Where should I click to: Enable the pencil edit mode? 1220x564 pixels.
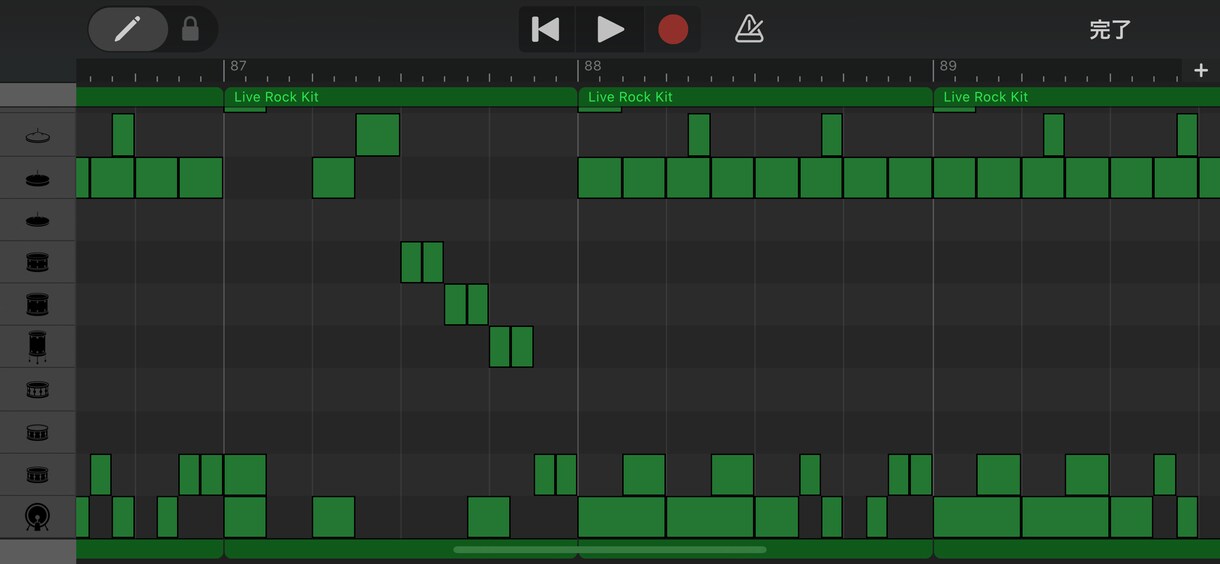point(128,29)
